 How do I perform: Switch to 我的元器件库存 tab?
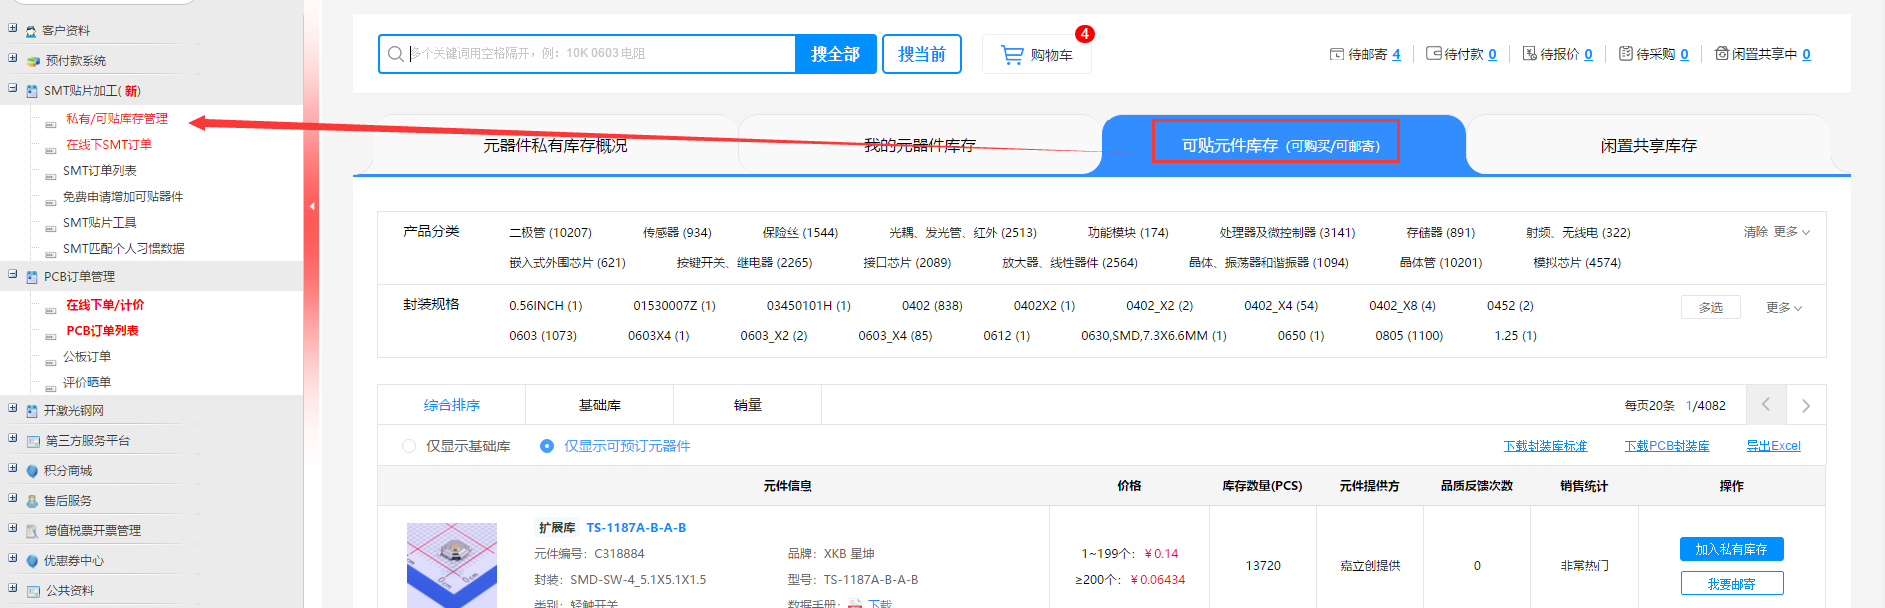coord(919,146)
